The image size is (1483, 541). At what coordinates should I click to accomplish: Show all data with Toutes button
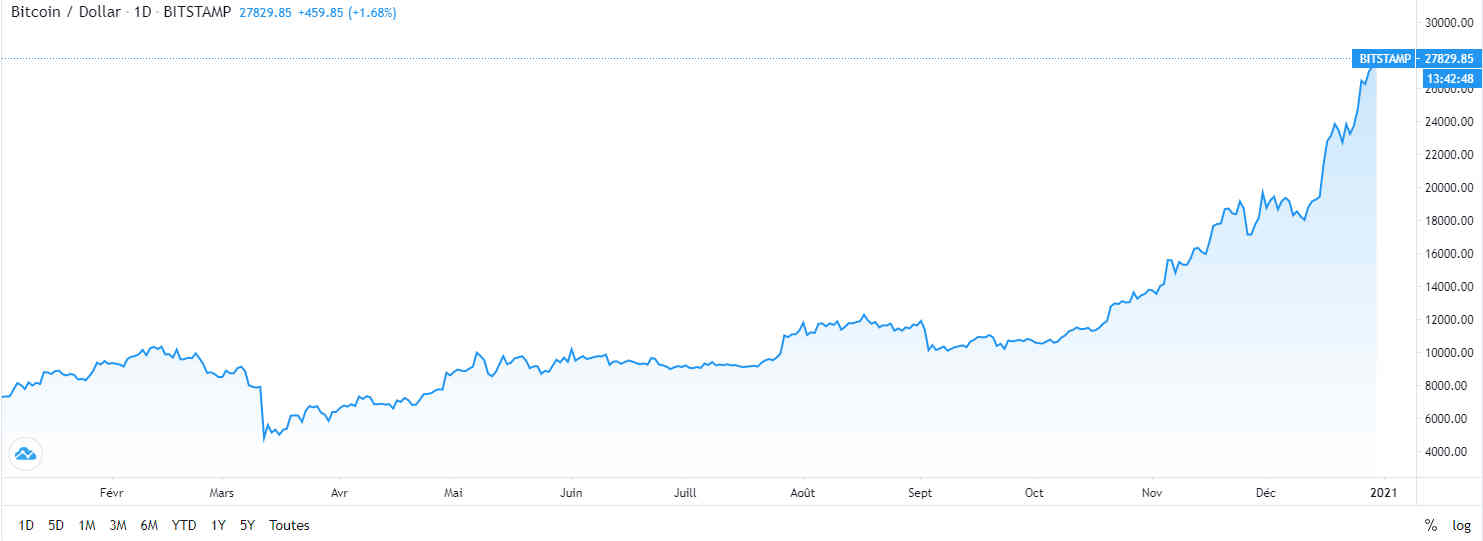(289, 525)
